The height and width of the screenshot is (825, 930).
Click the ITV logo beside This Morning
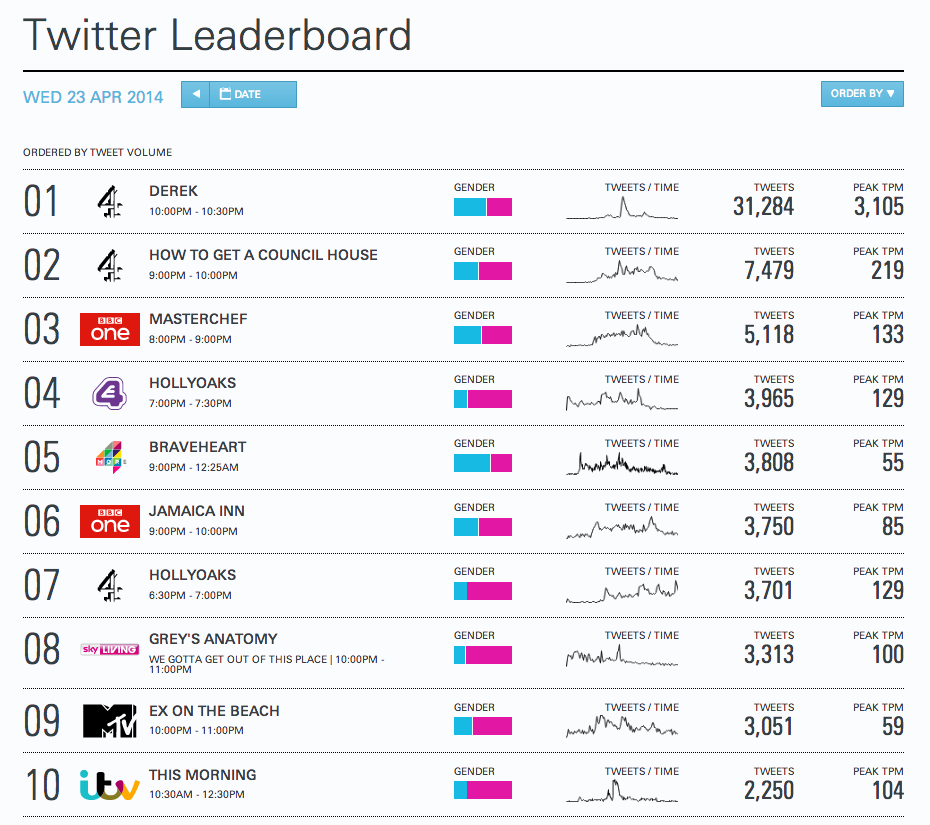(x=110, y=785)
